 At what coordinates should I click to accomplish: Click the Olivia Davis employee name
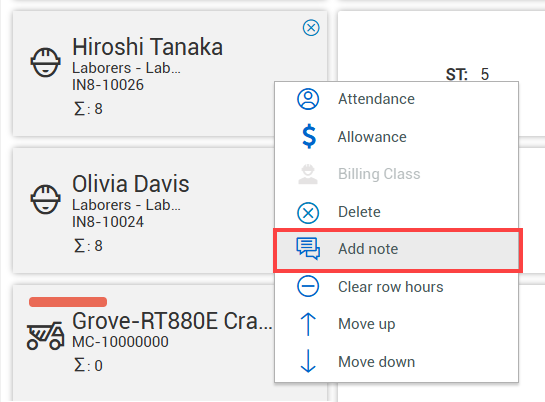click(x=131, y=184)
